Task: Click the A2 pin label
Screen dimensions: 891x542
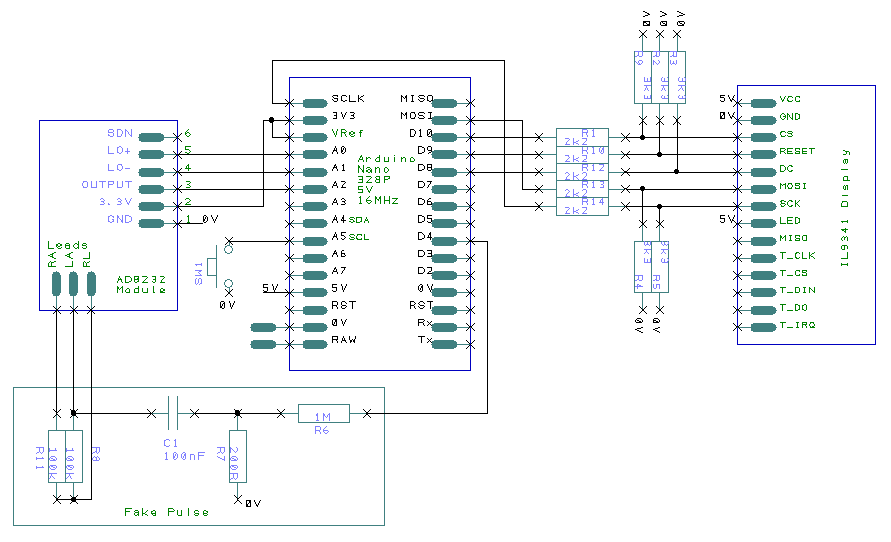Action: point(339,185)
